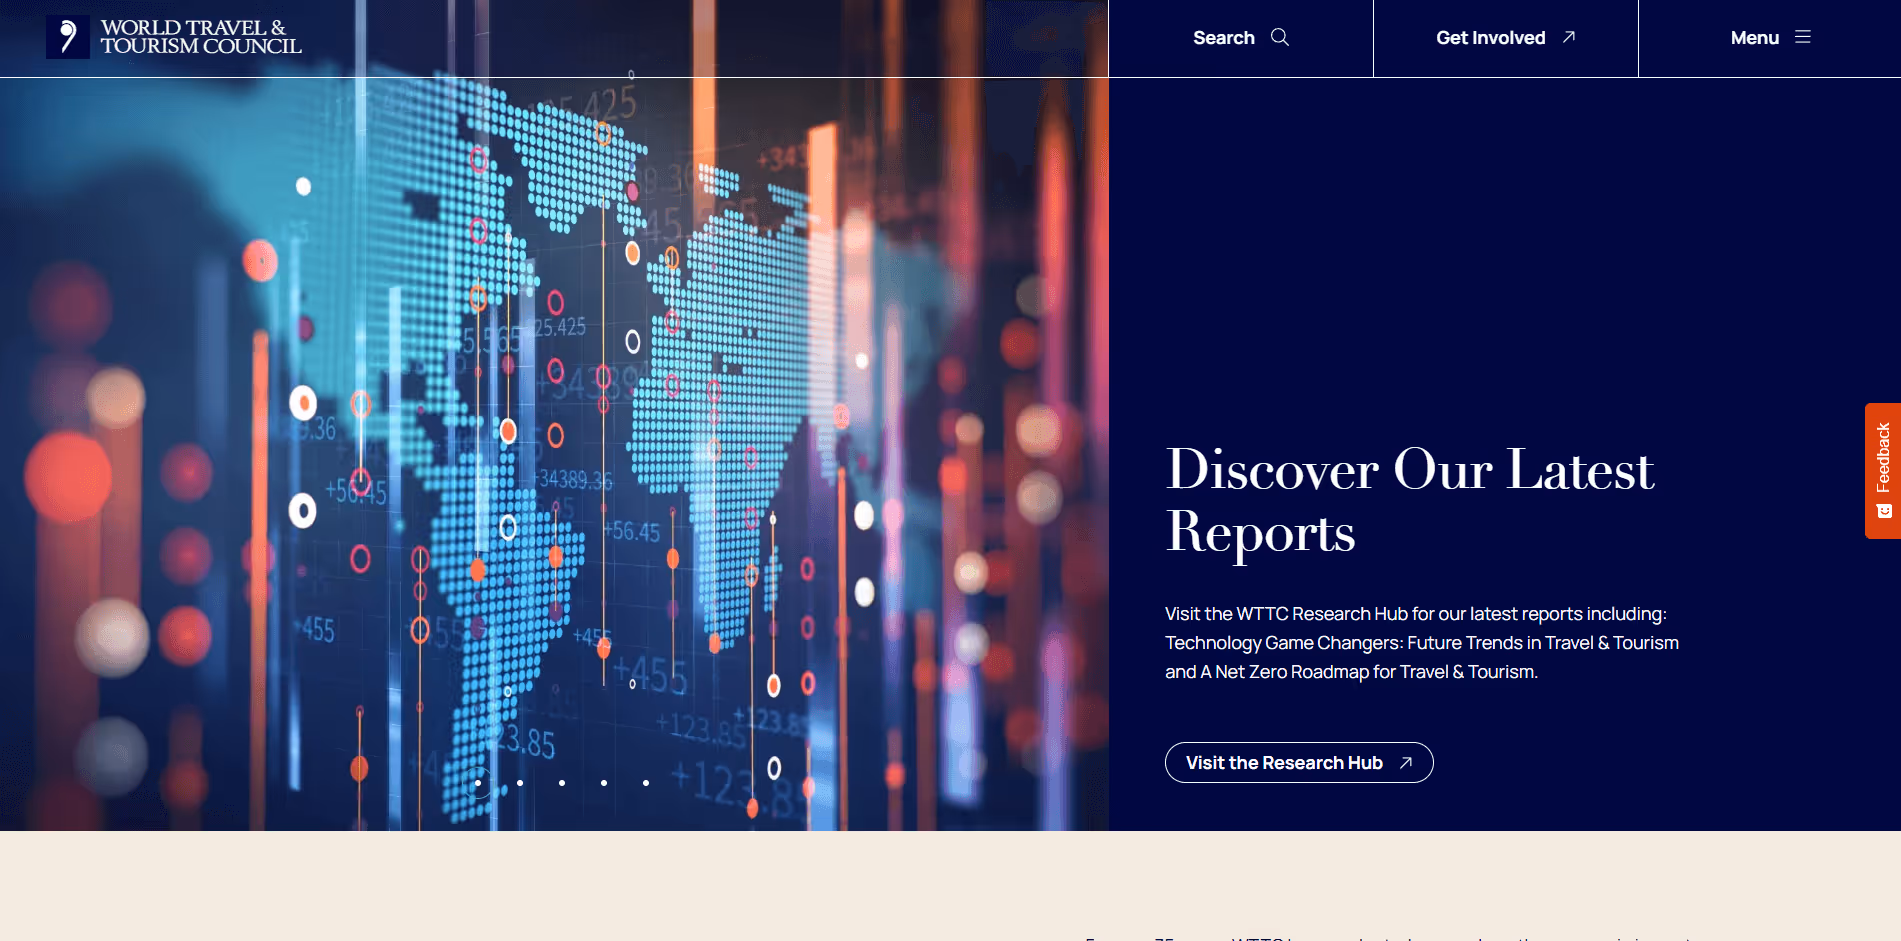This screenshot has width=1901, height=941.
Task: Expand the Menu navigation panel
Action: (1770, 37)
